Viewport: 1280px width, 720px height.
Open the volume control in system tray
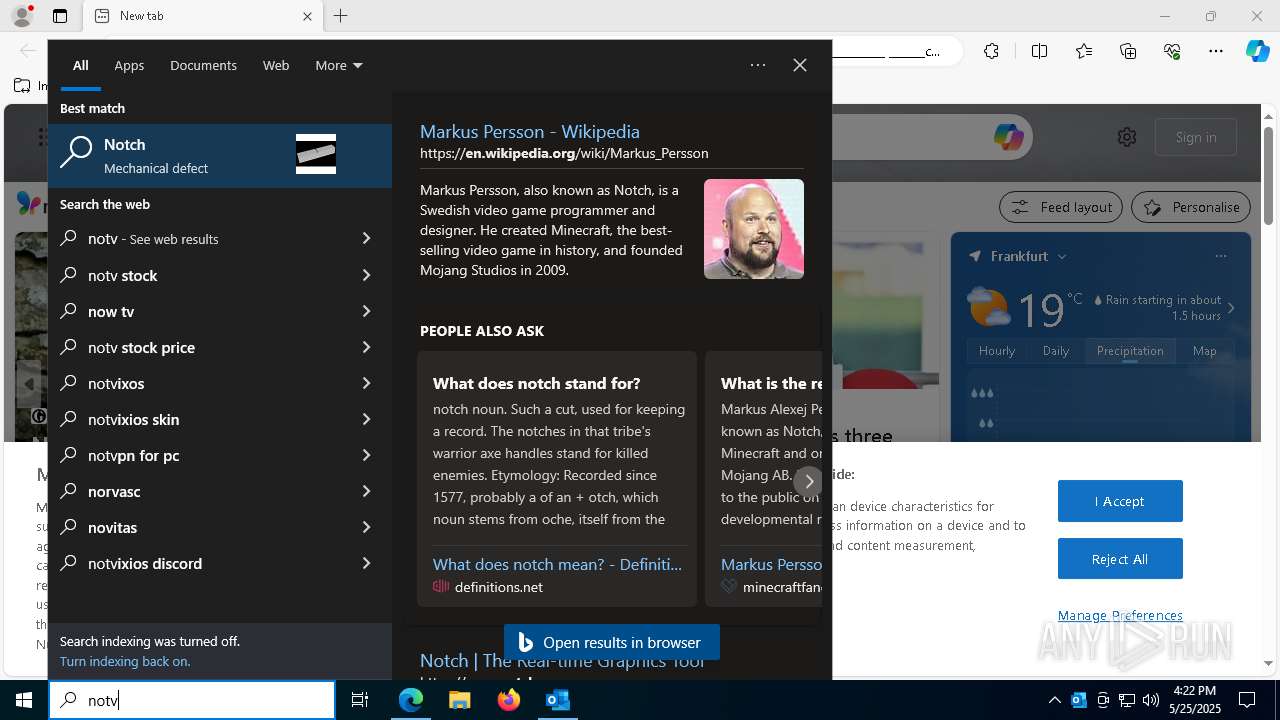pyautogui.click(x=1150, y=700)
